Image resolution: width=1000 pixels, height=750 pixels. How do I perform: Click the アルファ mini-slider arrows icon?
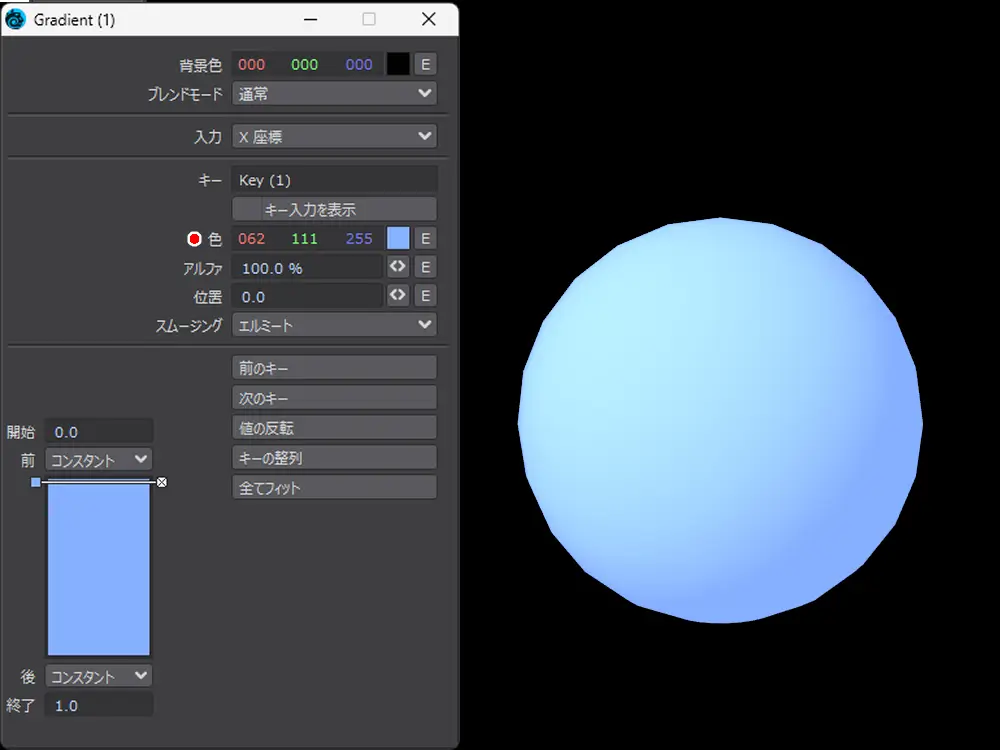click(x=398, y=267)
